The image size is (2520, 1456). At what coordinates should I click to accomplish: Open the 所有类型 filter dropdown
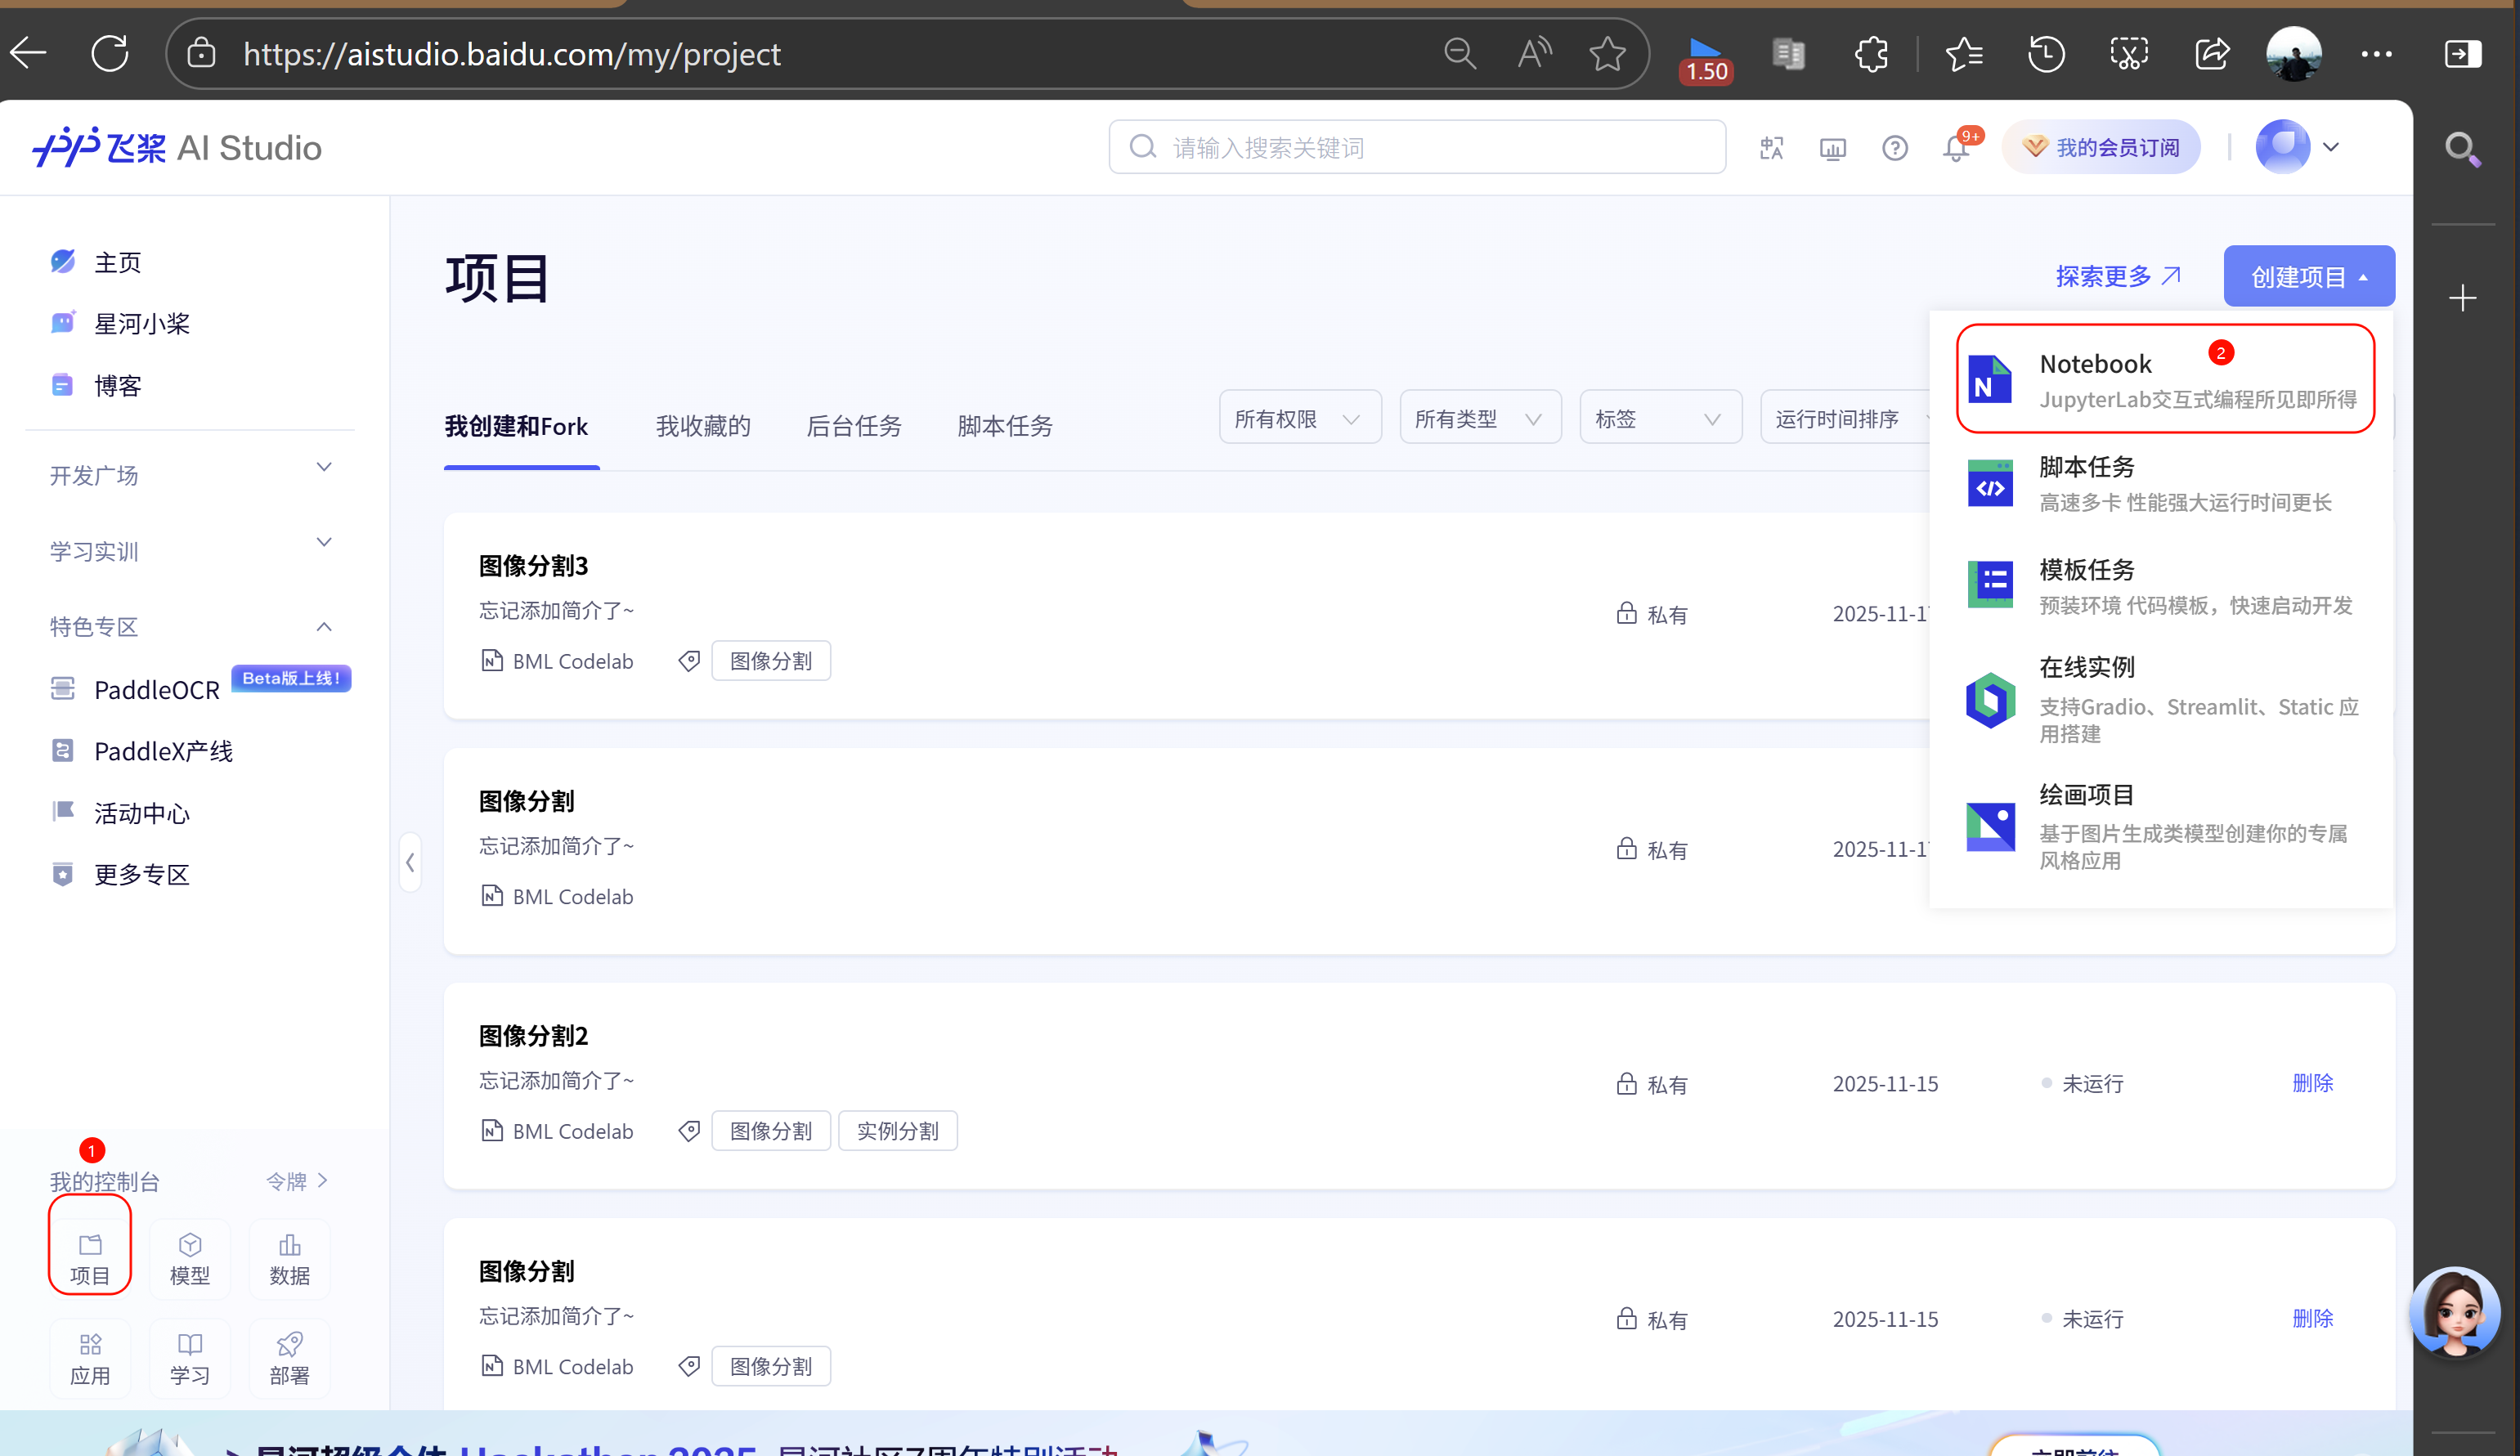[1479, 418]
